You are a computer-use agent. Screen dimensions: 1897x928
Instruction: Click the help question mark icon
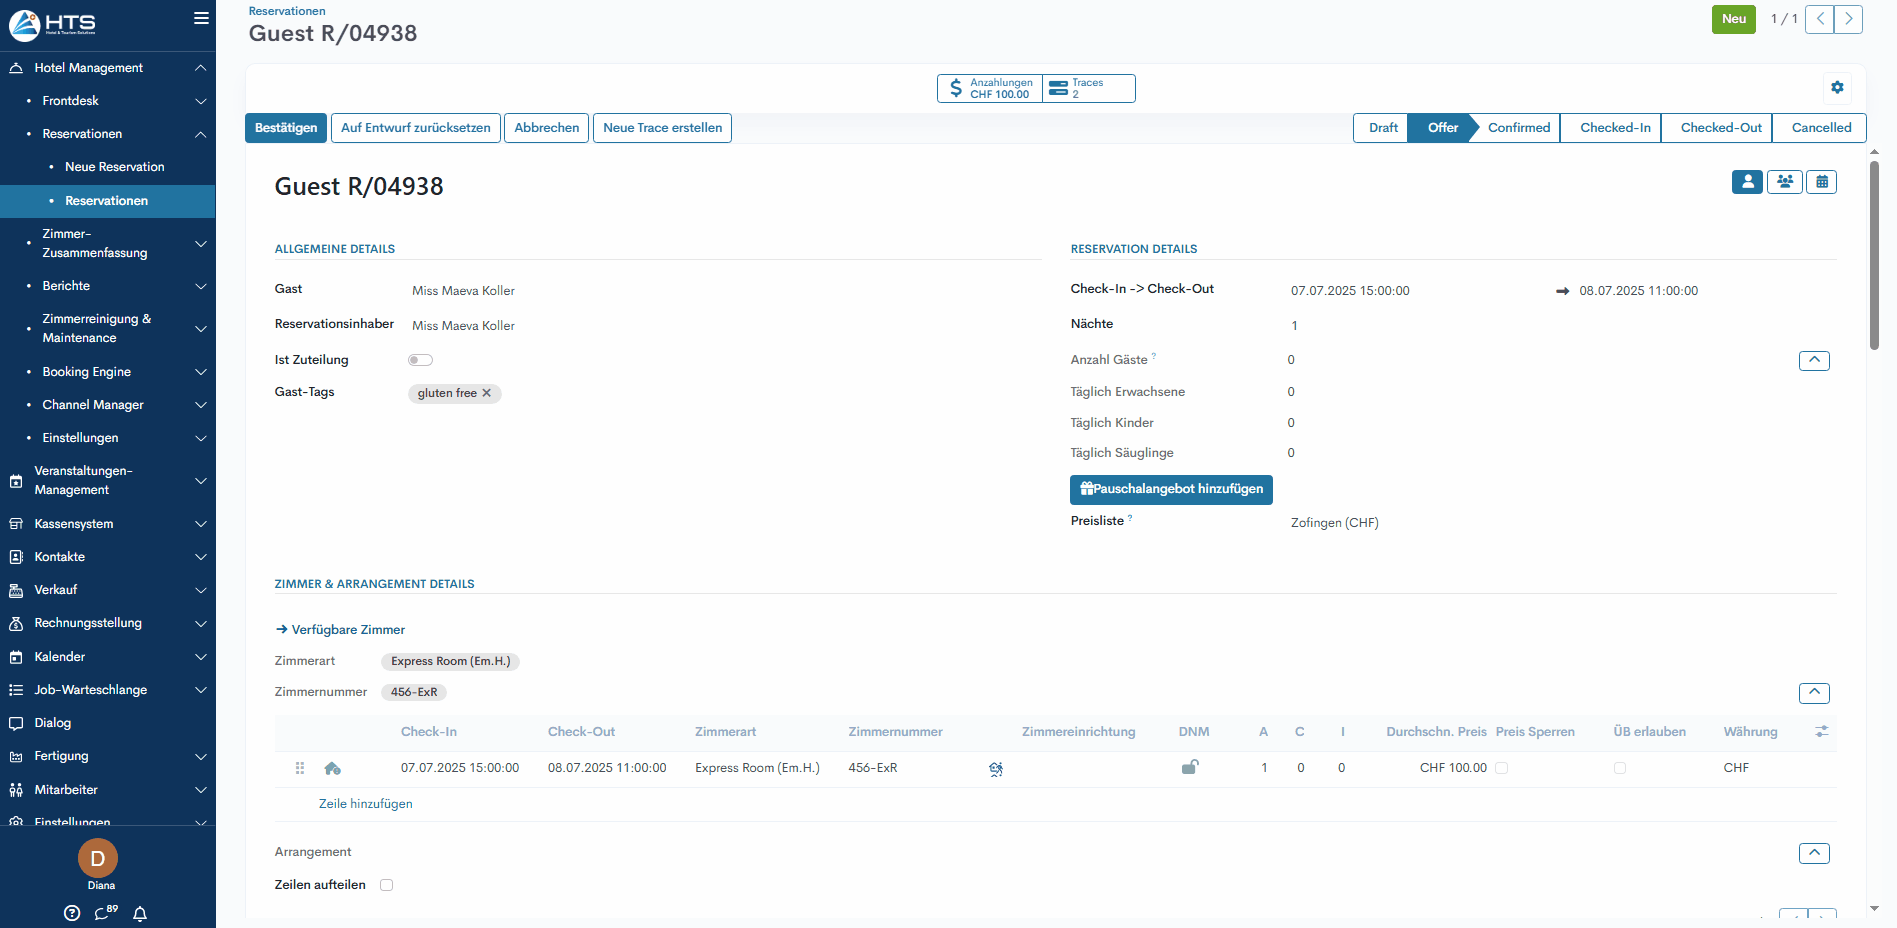(72, 913)
